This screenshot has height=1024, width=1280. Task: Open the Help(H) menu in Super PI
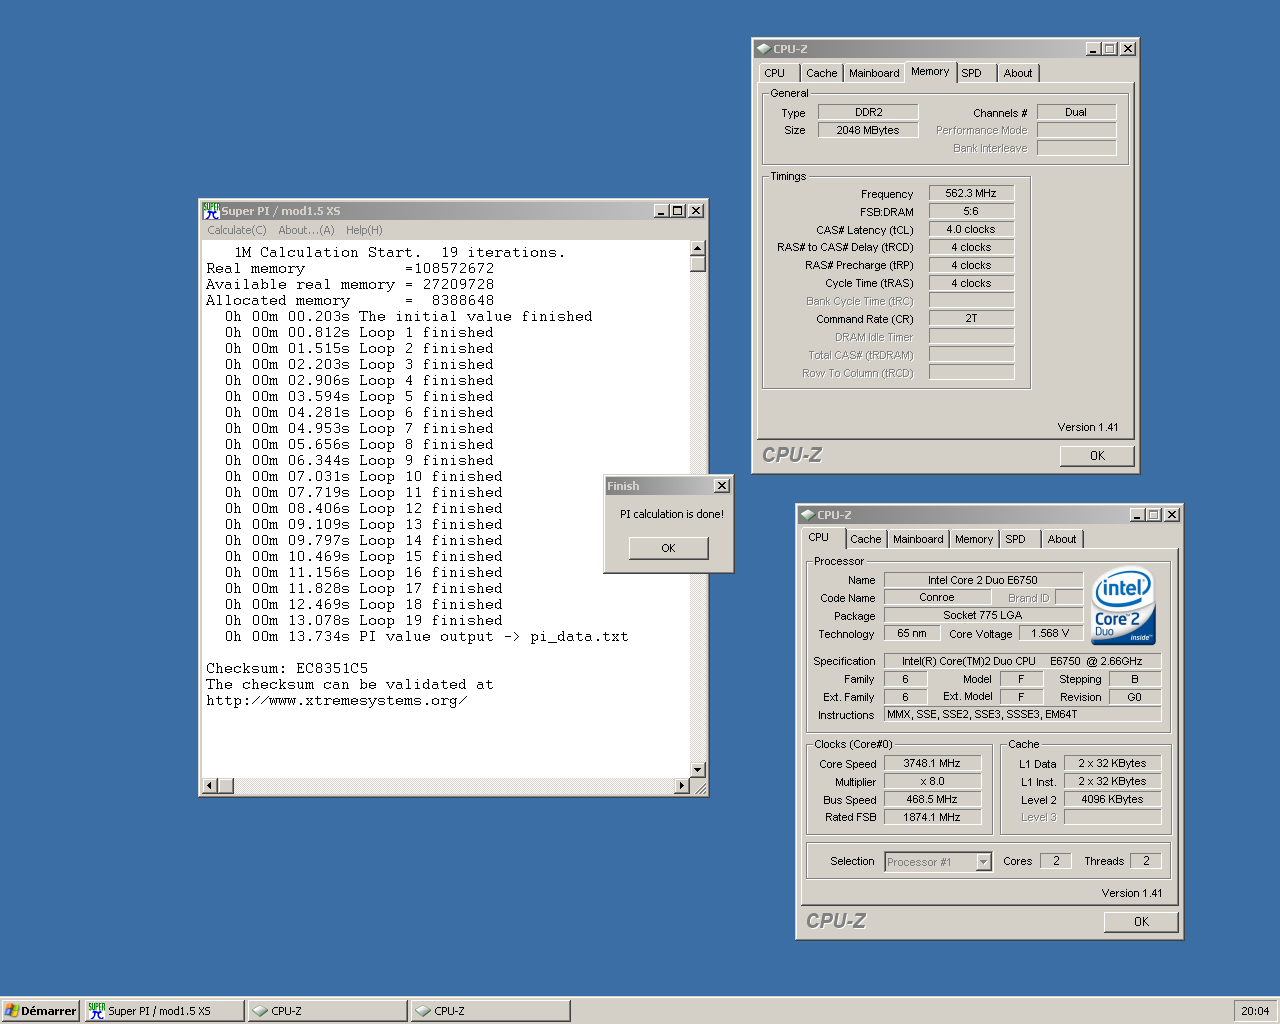[x=364, y=230]
